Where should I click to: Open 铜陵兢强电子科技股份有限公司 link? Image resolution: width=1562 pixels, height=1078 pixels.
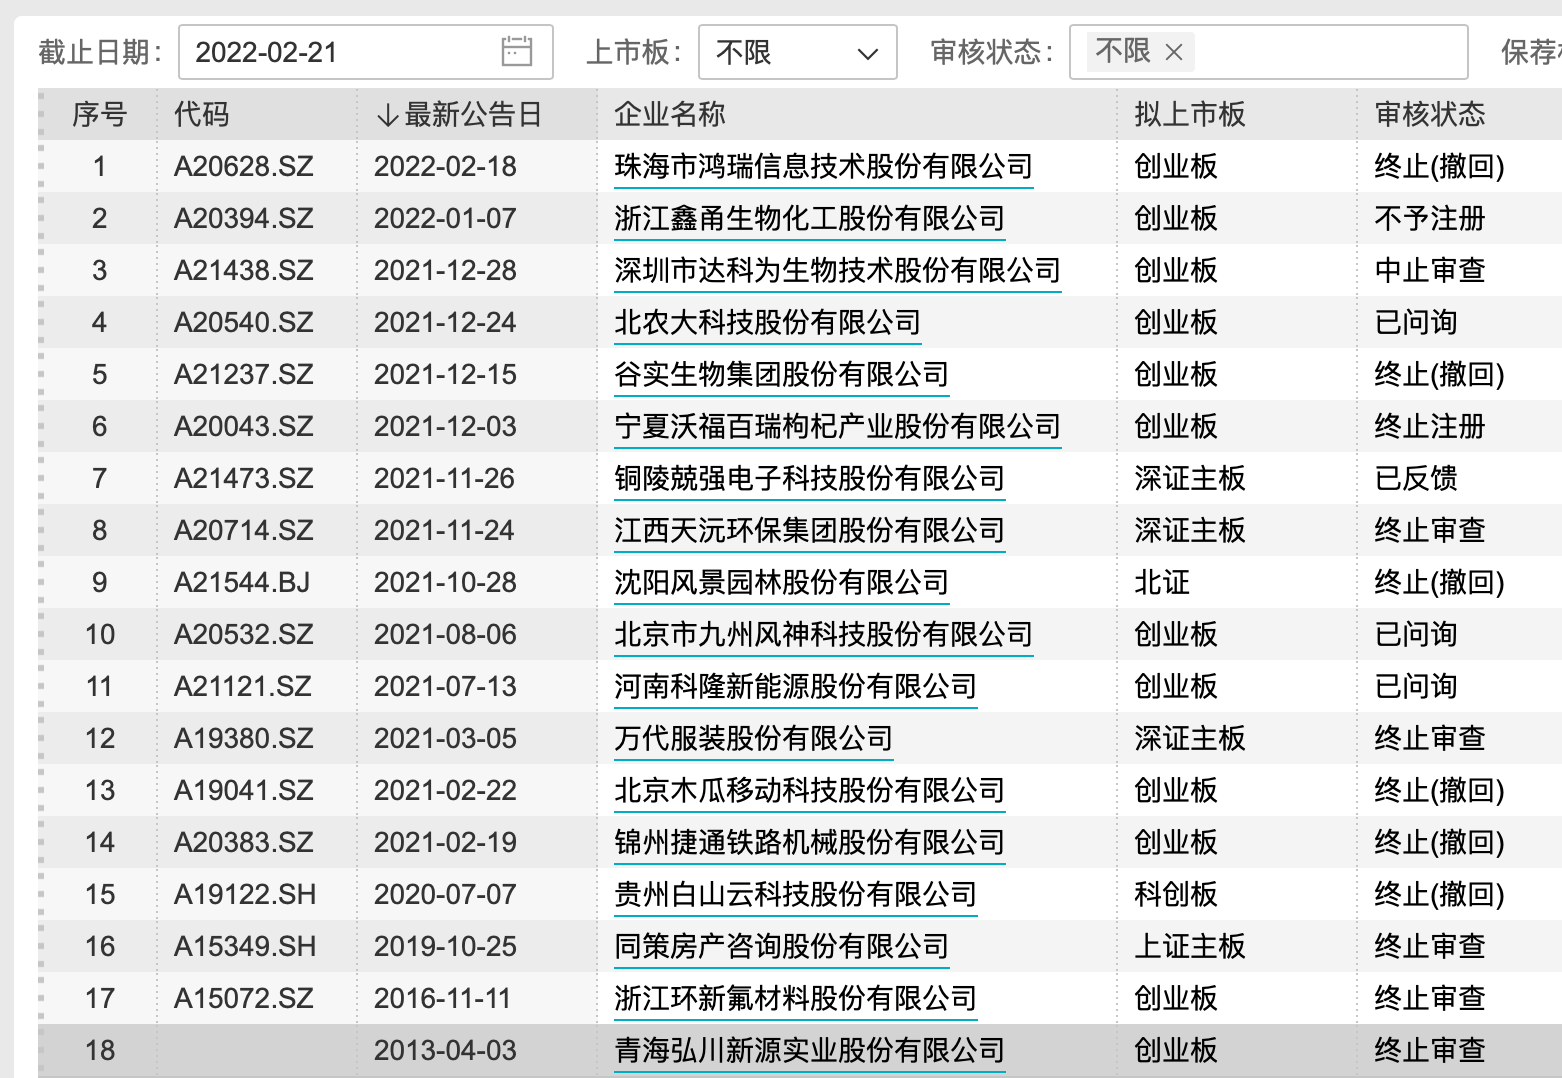pos(809,478)
